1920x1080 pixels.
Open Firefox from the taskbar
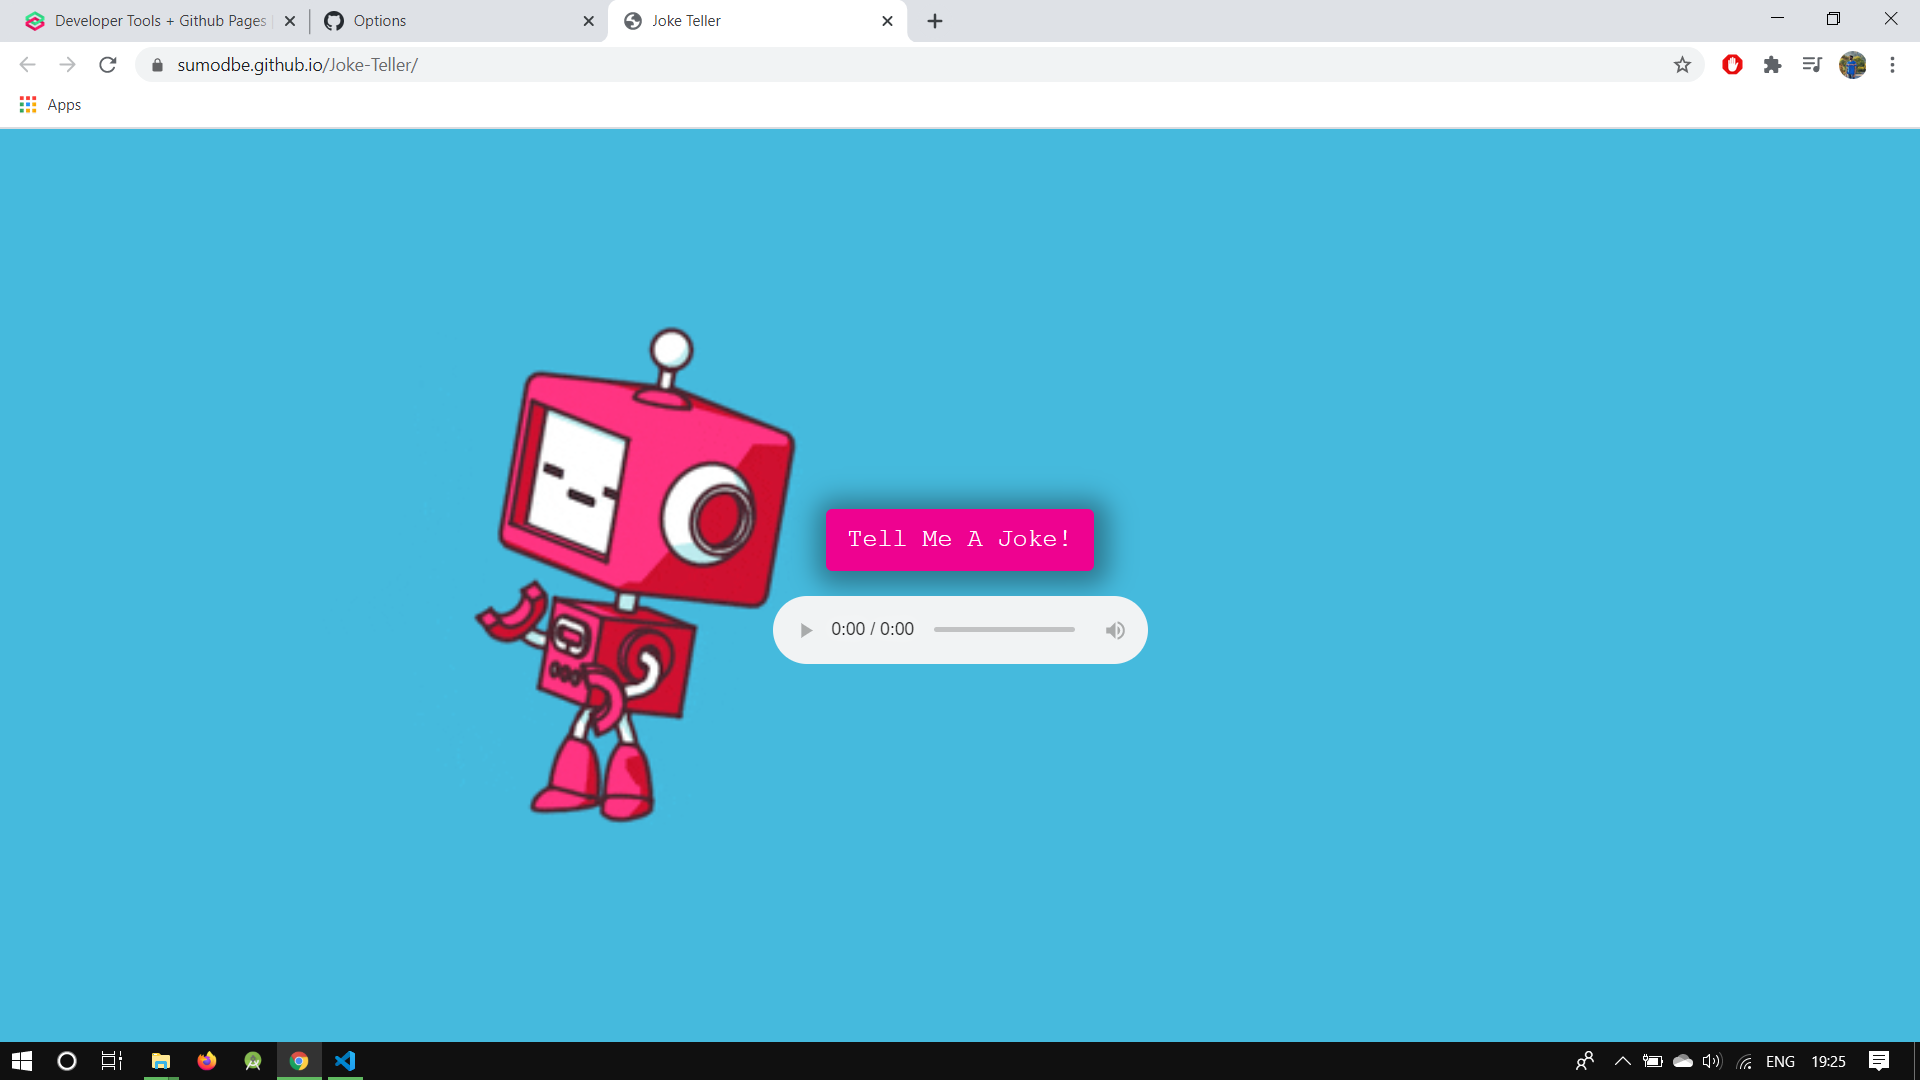(207, 1061)
